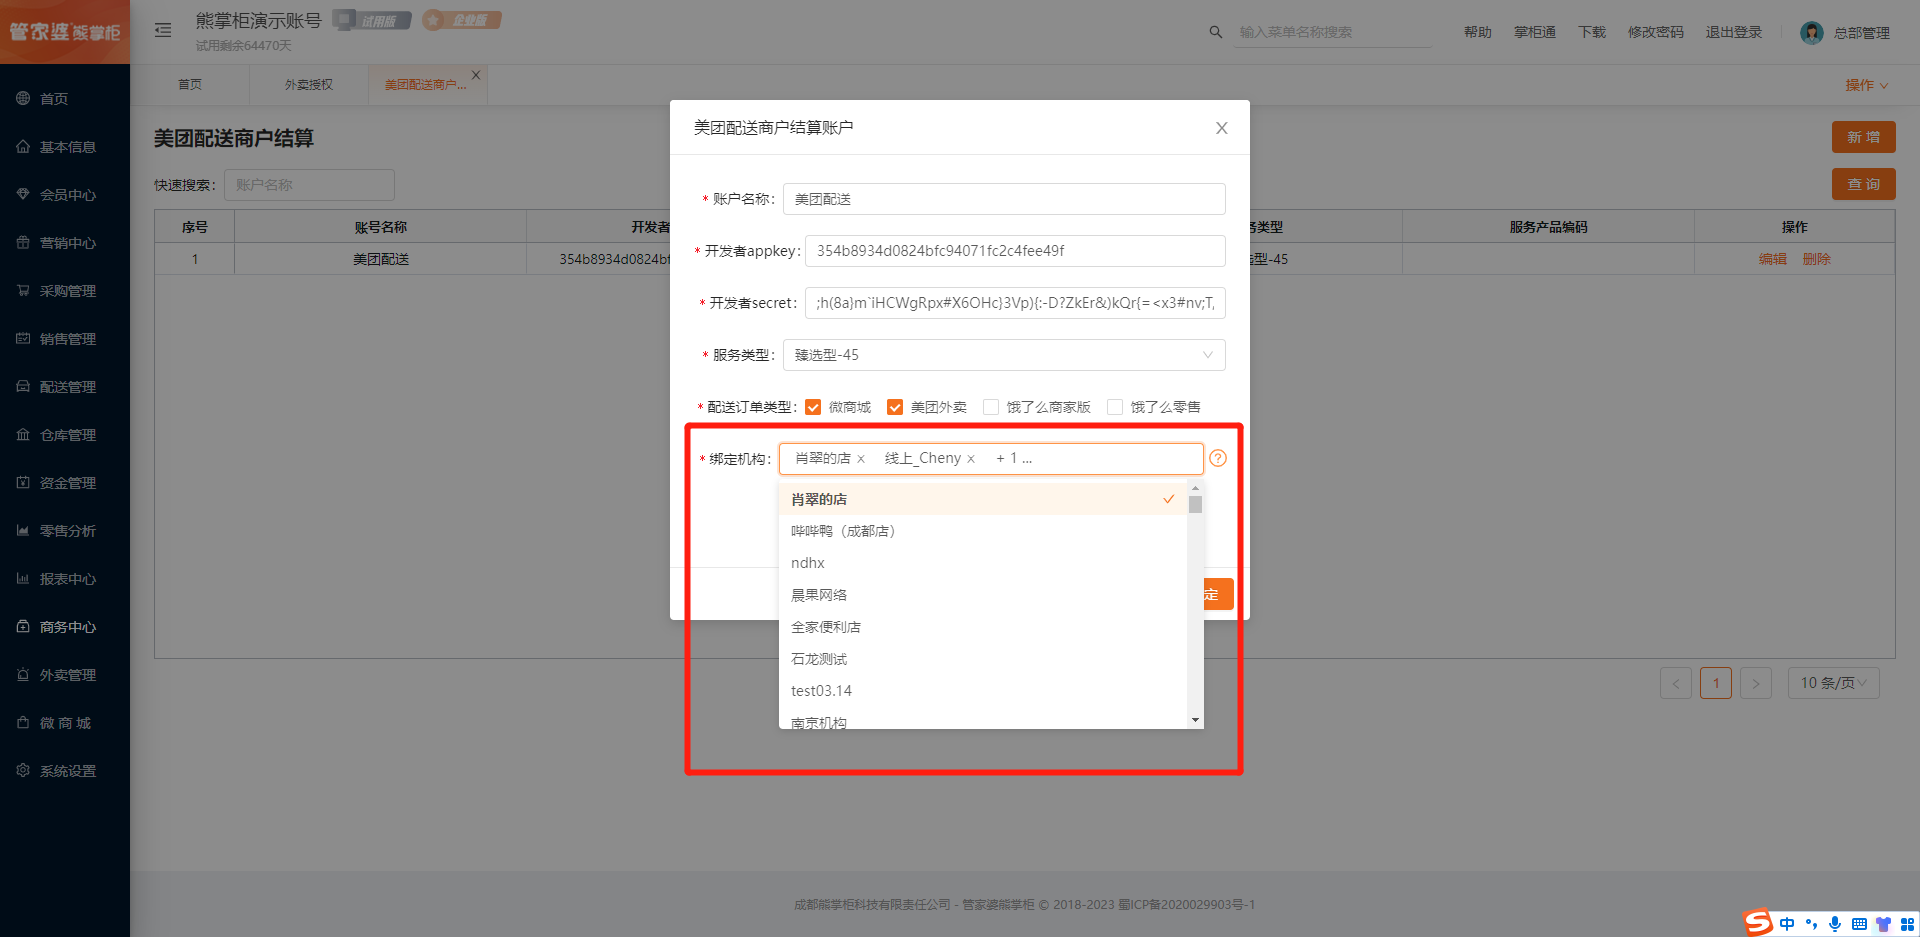The width and height of the screenshot is (1920, 937).
Task: Open 资金管理 in the sidebar
Action: (65, 483)
